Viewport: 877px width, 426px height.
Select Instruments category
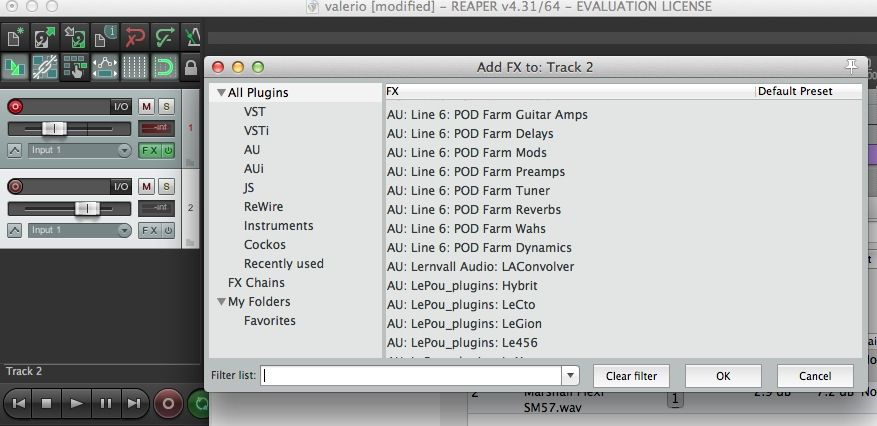(x=279, y=226)
